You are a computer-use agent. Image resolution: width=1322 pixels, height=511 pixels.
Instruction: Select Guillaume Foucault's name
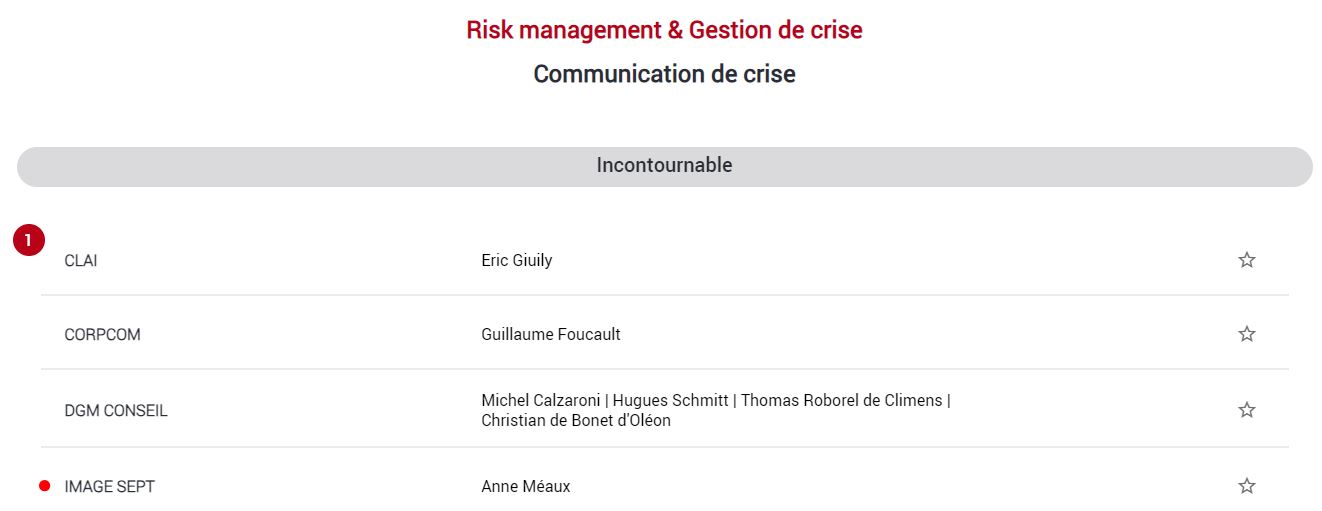tap(551, 335)
